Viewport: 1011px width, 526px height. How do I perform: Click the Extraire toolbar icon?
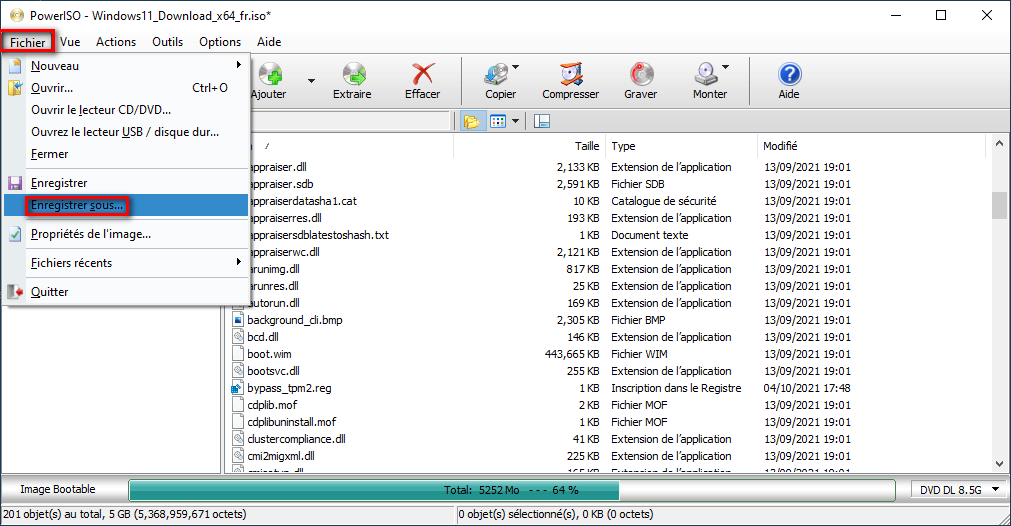click(352, 76)
